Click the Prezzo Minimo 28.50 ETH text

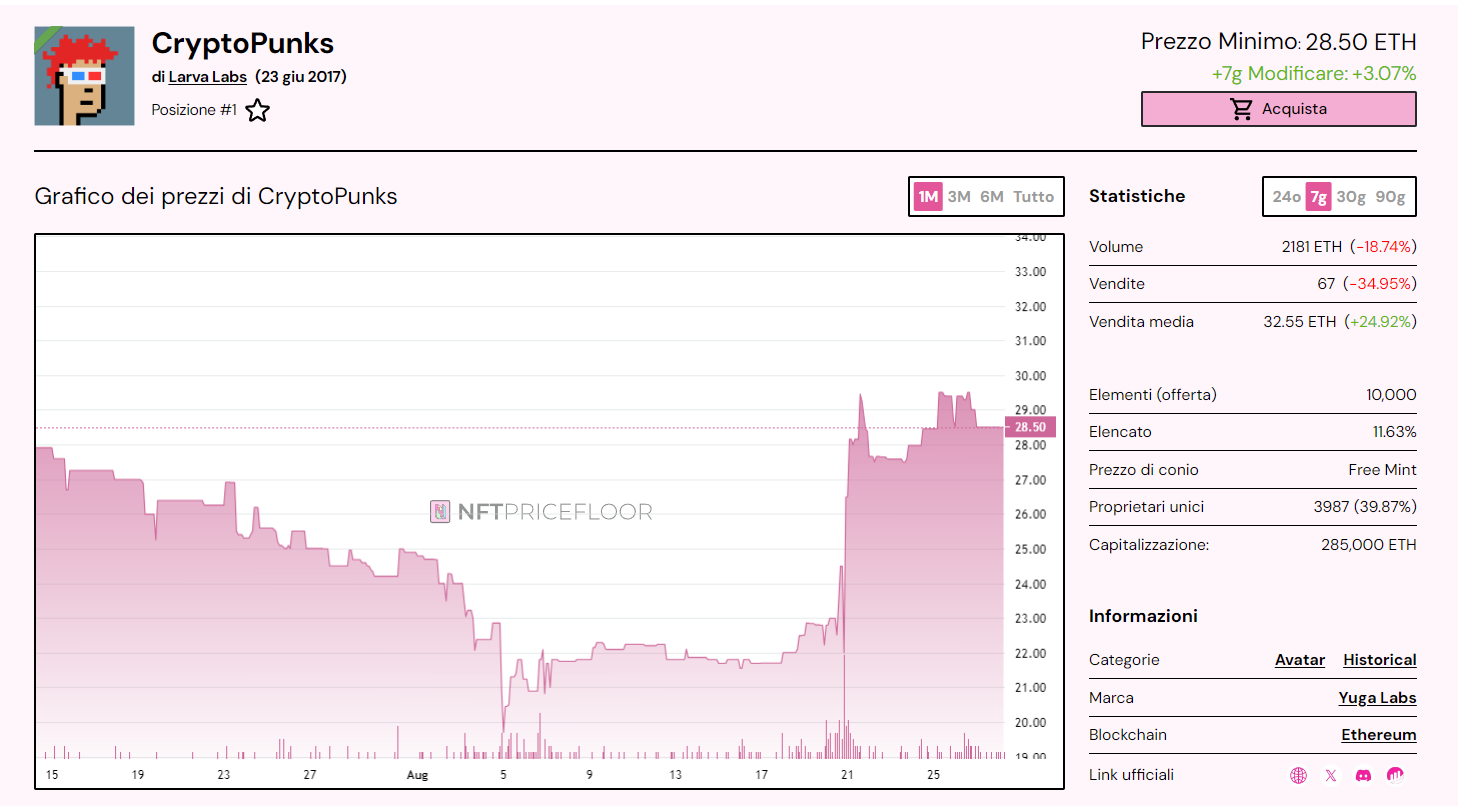1278,42
